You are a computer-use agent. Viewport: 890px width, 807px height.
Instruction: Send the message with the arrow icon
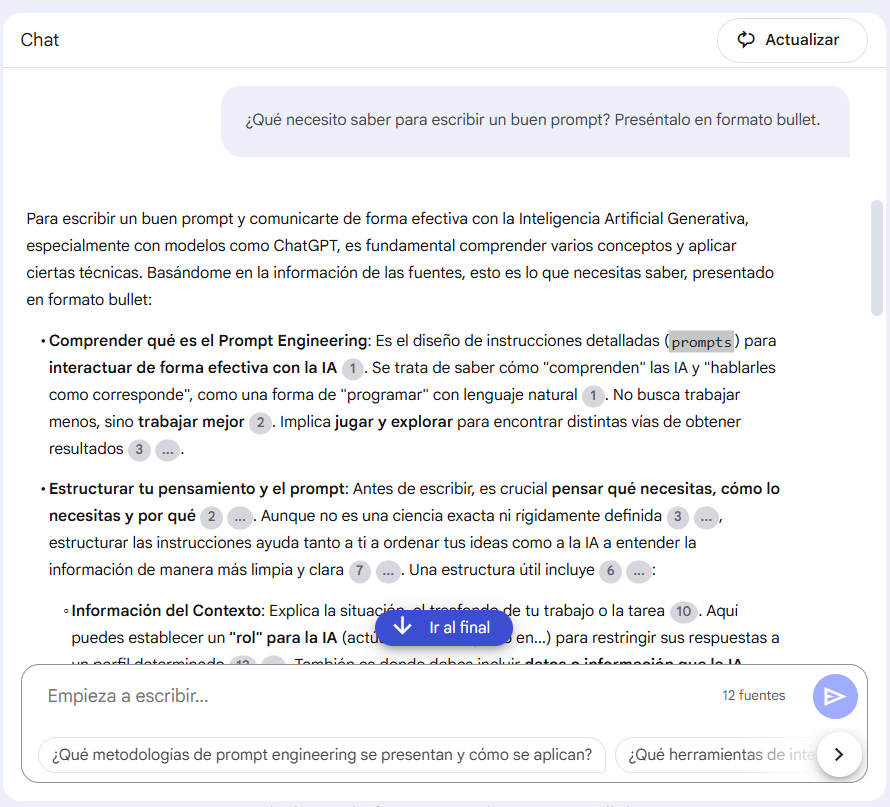835,696
